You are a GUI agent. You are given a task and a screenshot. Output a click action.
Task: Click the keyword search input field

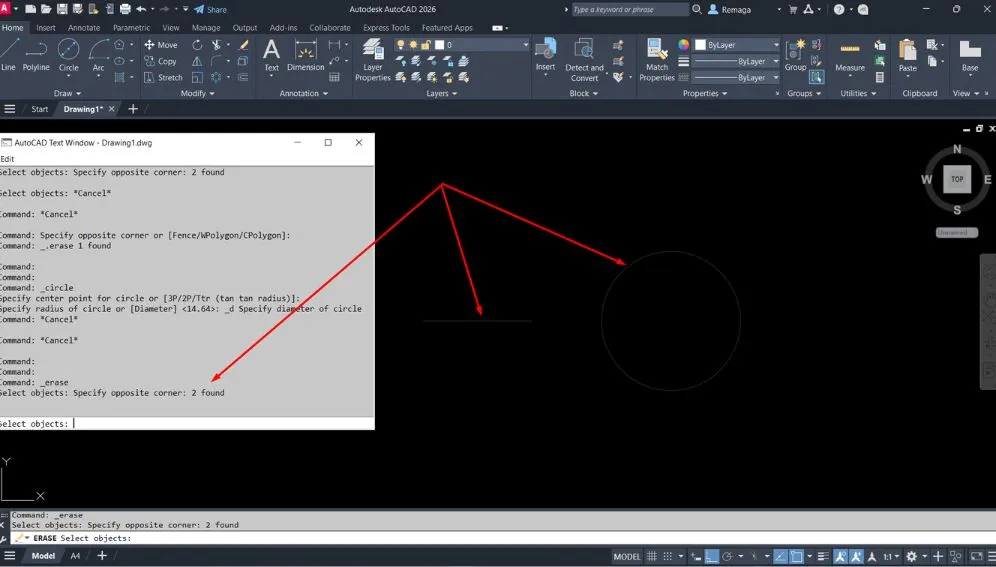point(630,9)
